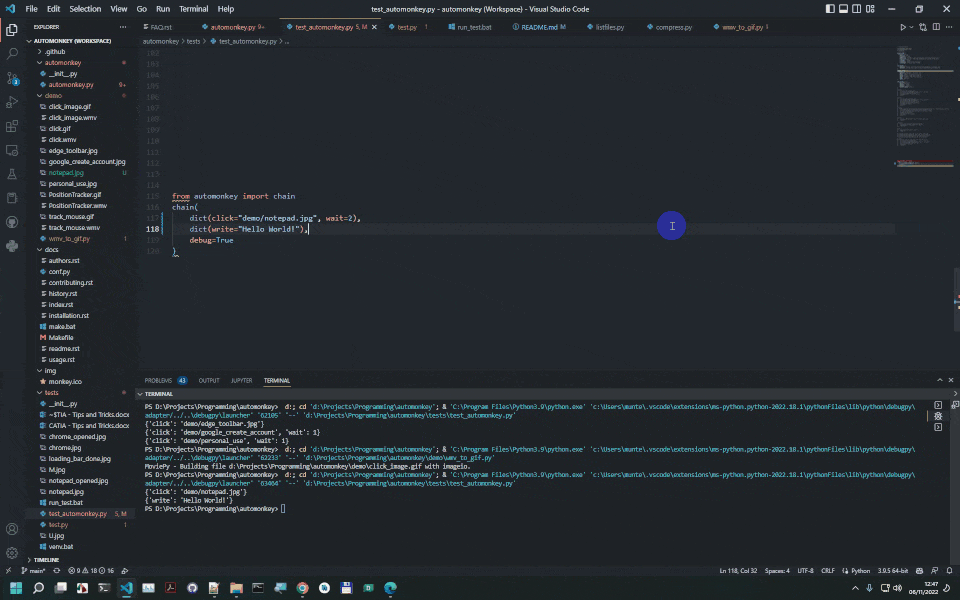Open the Terminal menu
960x600 pixels.
193,8
